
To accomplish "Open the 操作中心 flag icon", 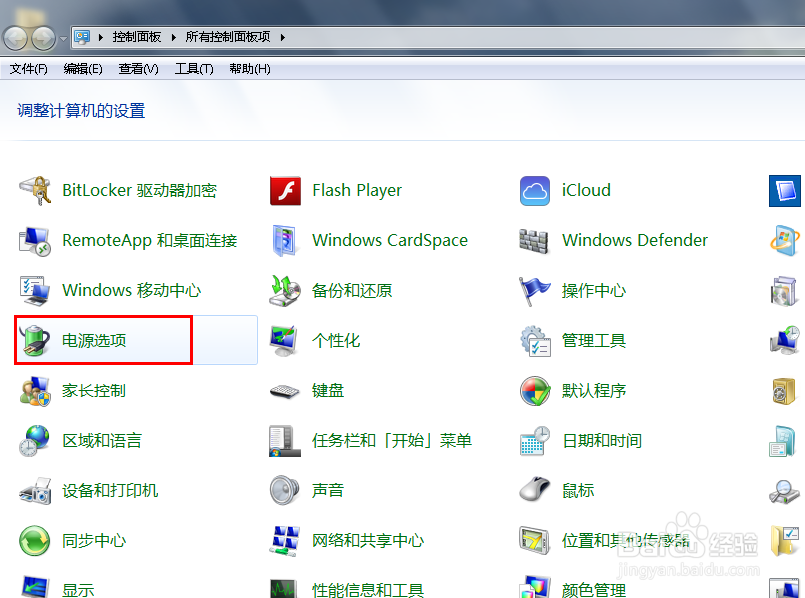I will coord(535,291).
